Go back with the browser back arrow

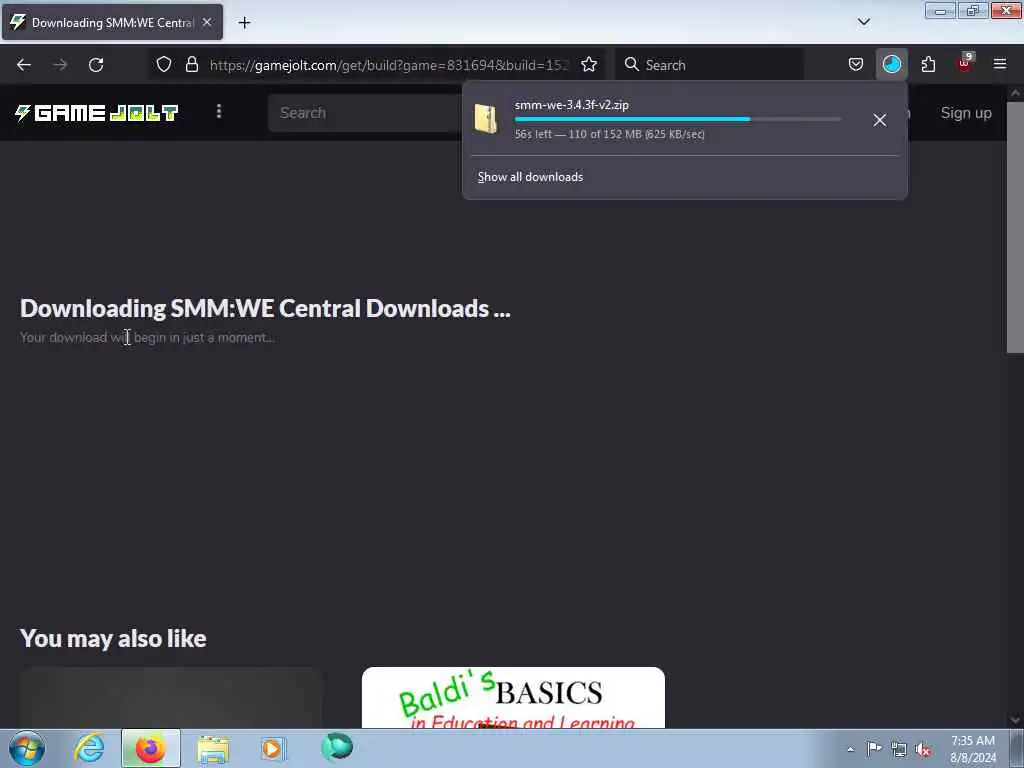[x=24, y=65]
